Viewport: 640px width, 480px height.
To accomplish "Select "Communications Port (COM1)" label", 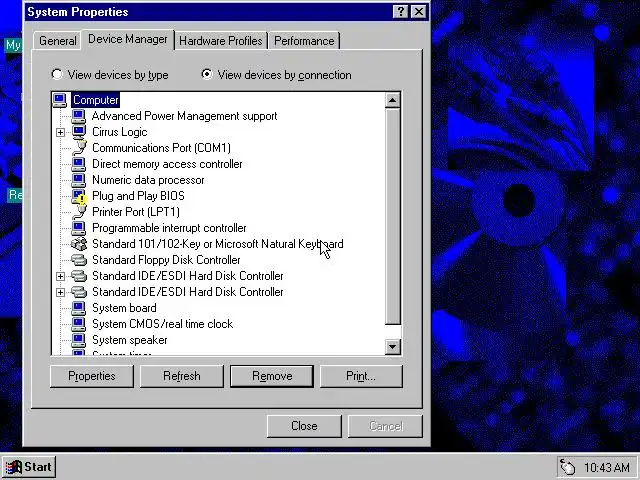I will coord(161,148).
